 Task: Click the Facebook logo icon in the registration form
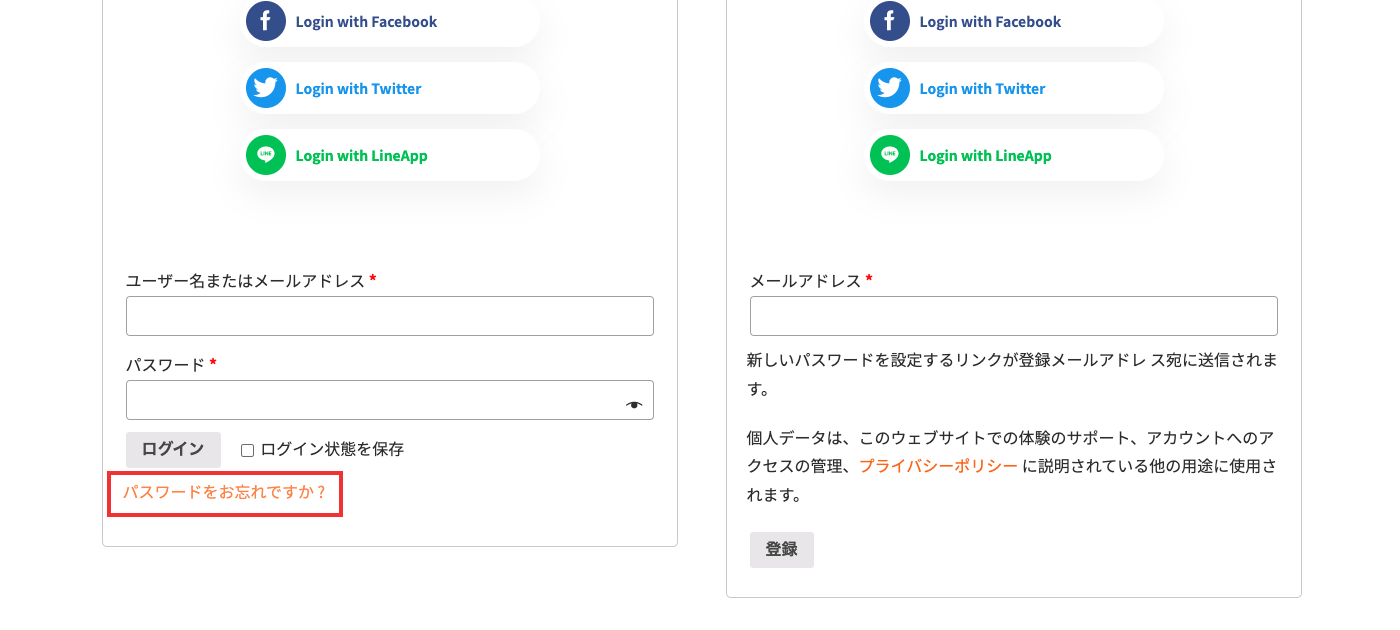click(x=890, y=21)
